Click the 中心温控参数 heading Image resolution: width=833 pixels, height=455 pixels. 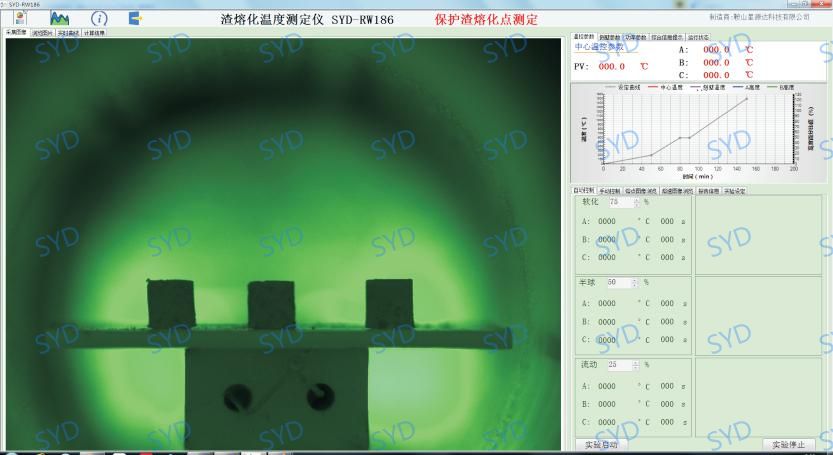point(599,47)
